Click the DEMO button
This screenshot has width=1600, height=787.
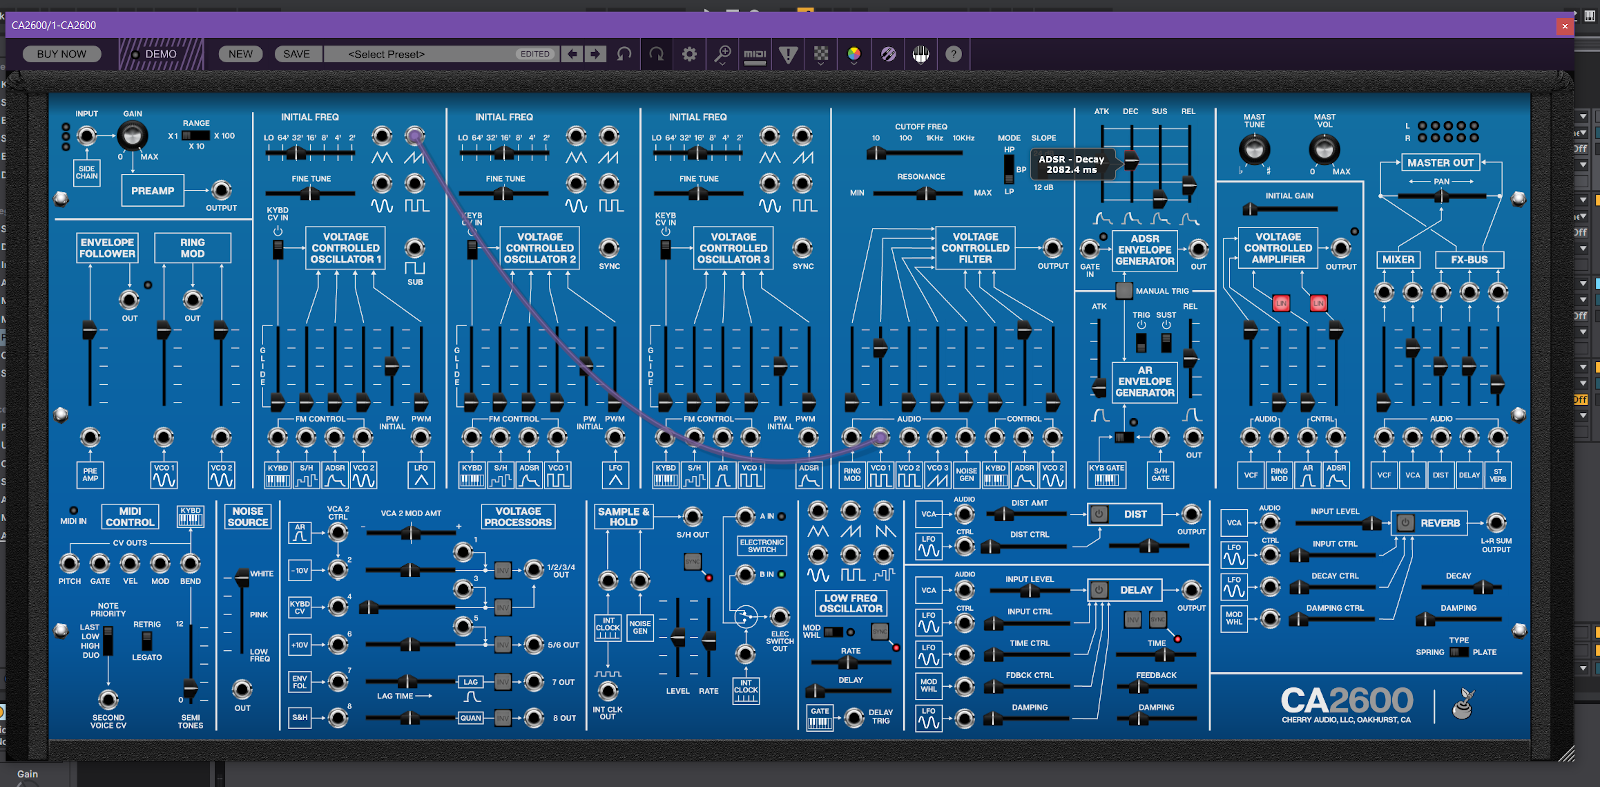pyautogui.click(x=160, y=54)
